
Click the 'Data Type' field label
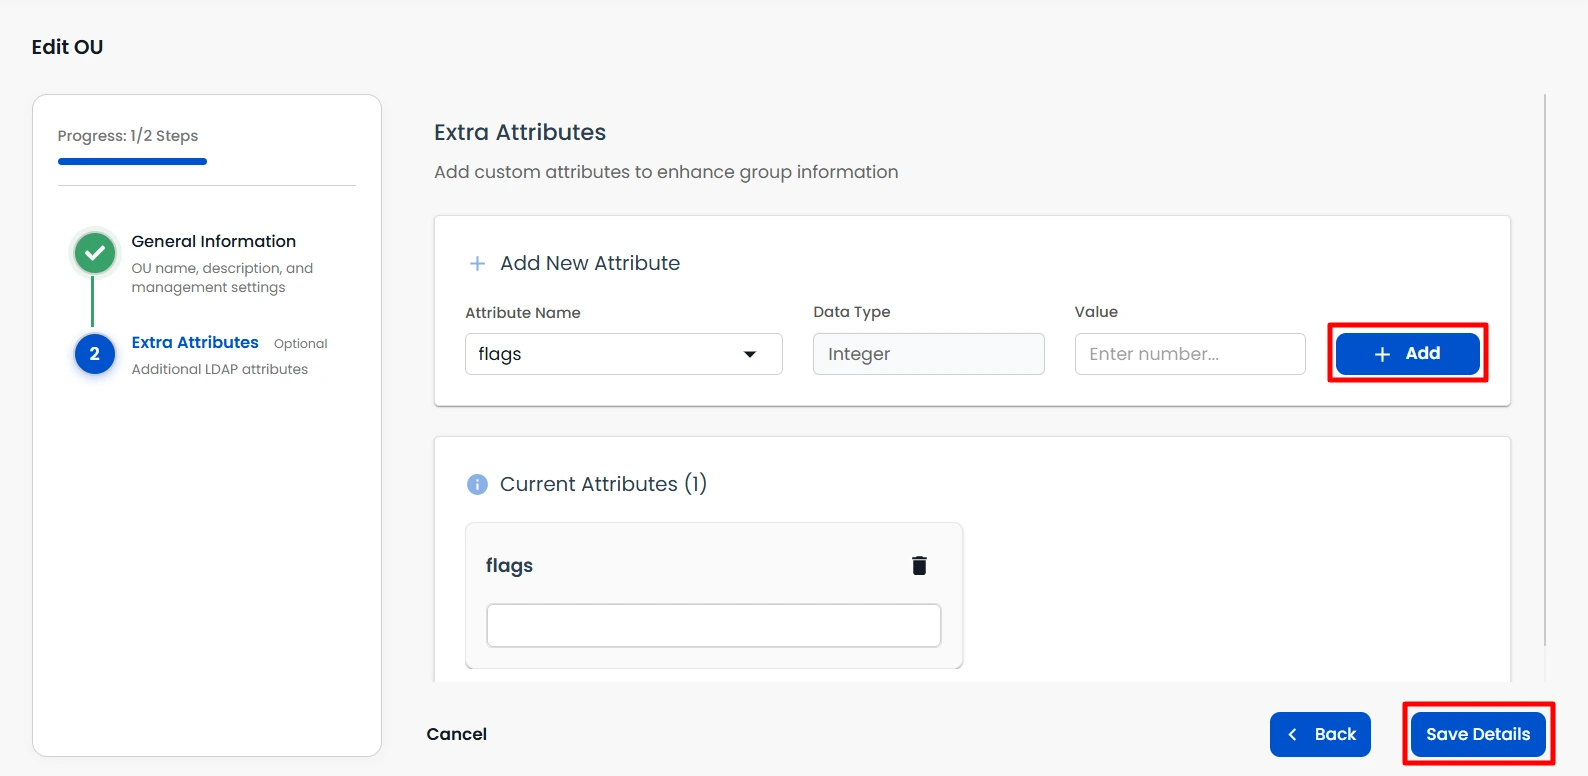(852, 312)
